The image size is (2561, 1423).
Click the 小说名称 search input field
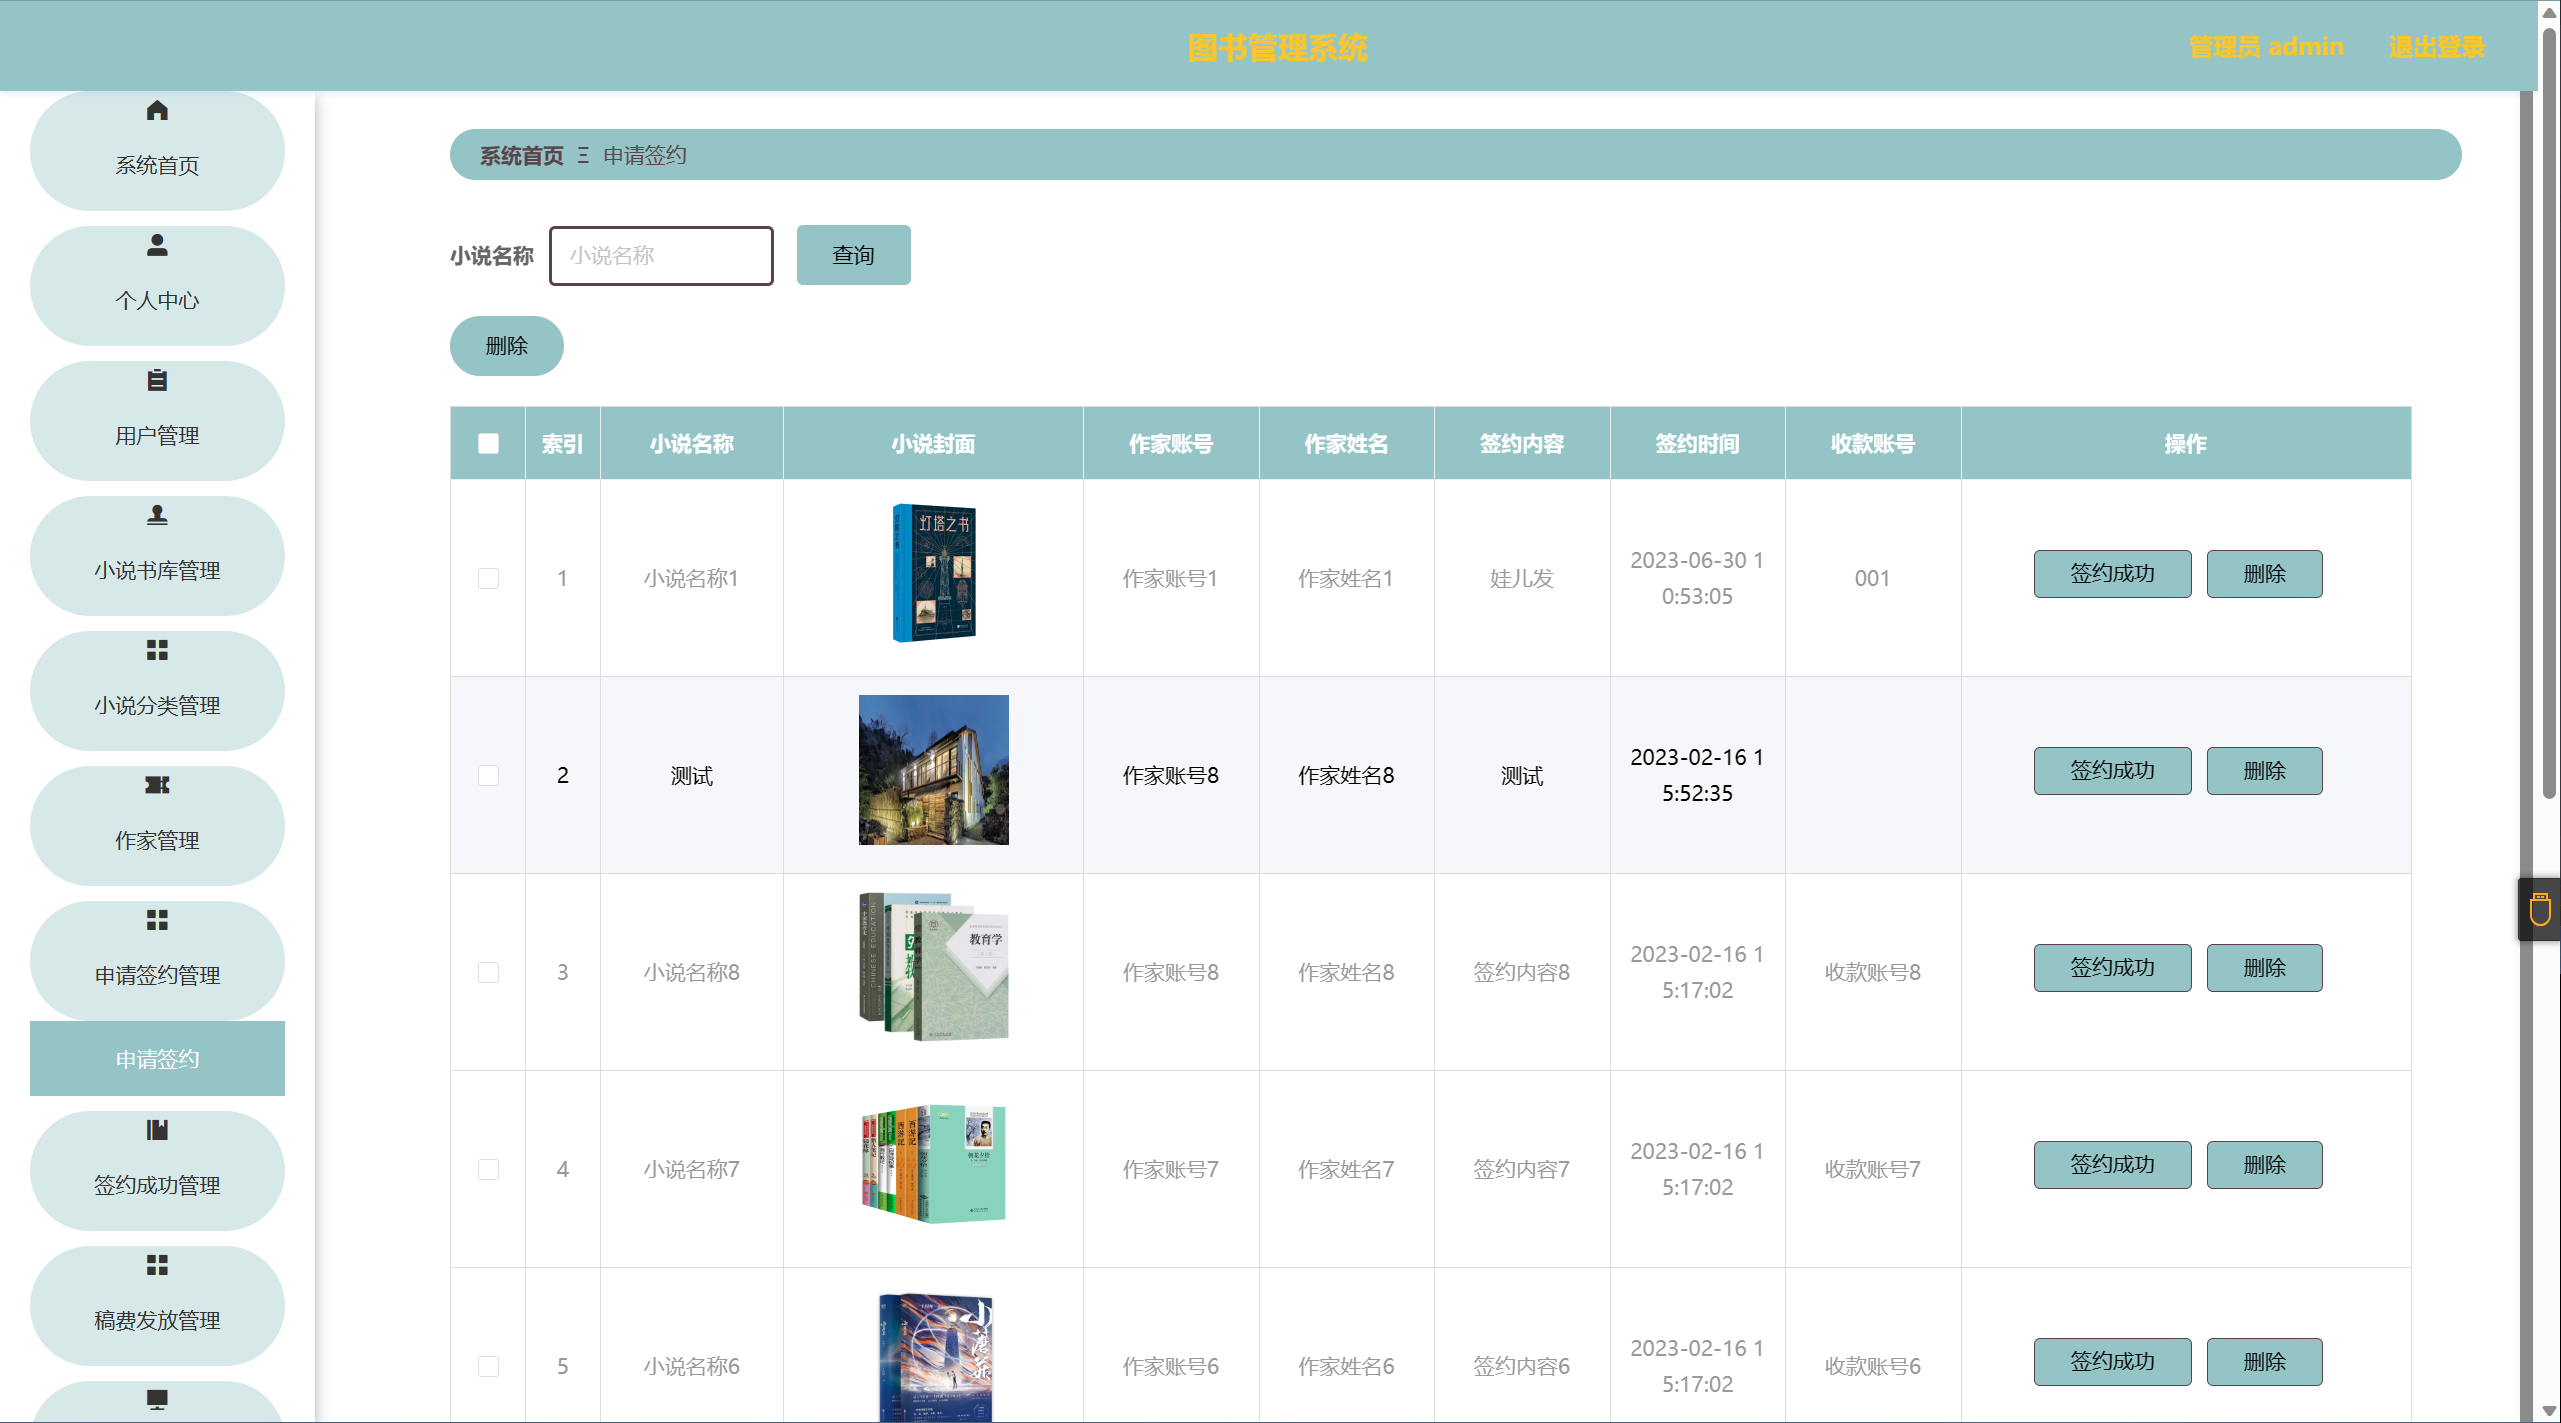(661, 255)
